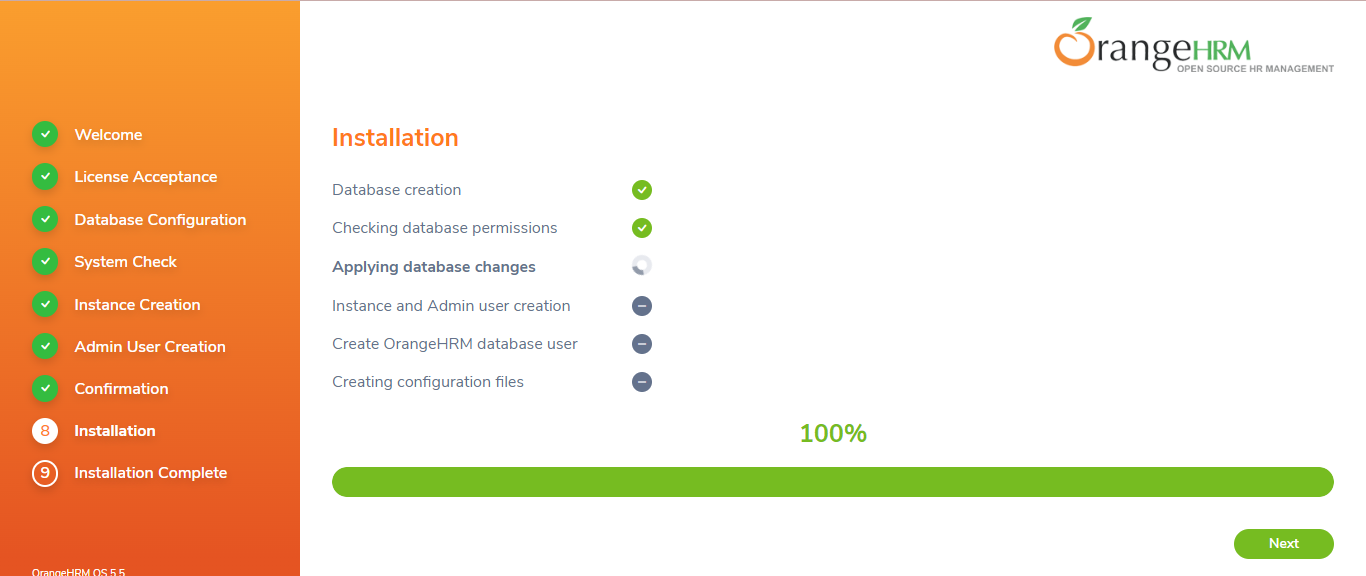This screenshot has height=576, width=1366.
Task: Click the pending icon beside Instance and Admin user creation
Action: pos(641,305)
